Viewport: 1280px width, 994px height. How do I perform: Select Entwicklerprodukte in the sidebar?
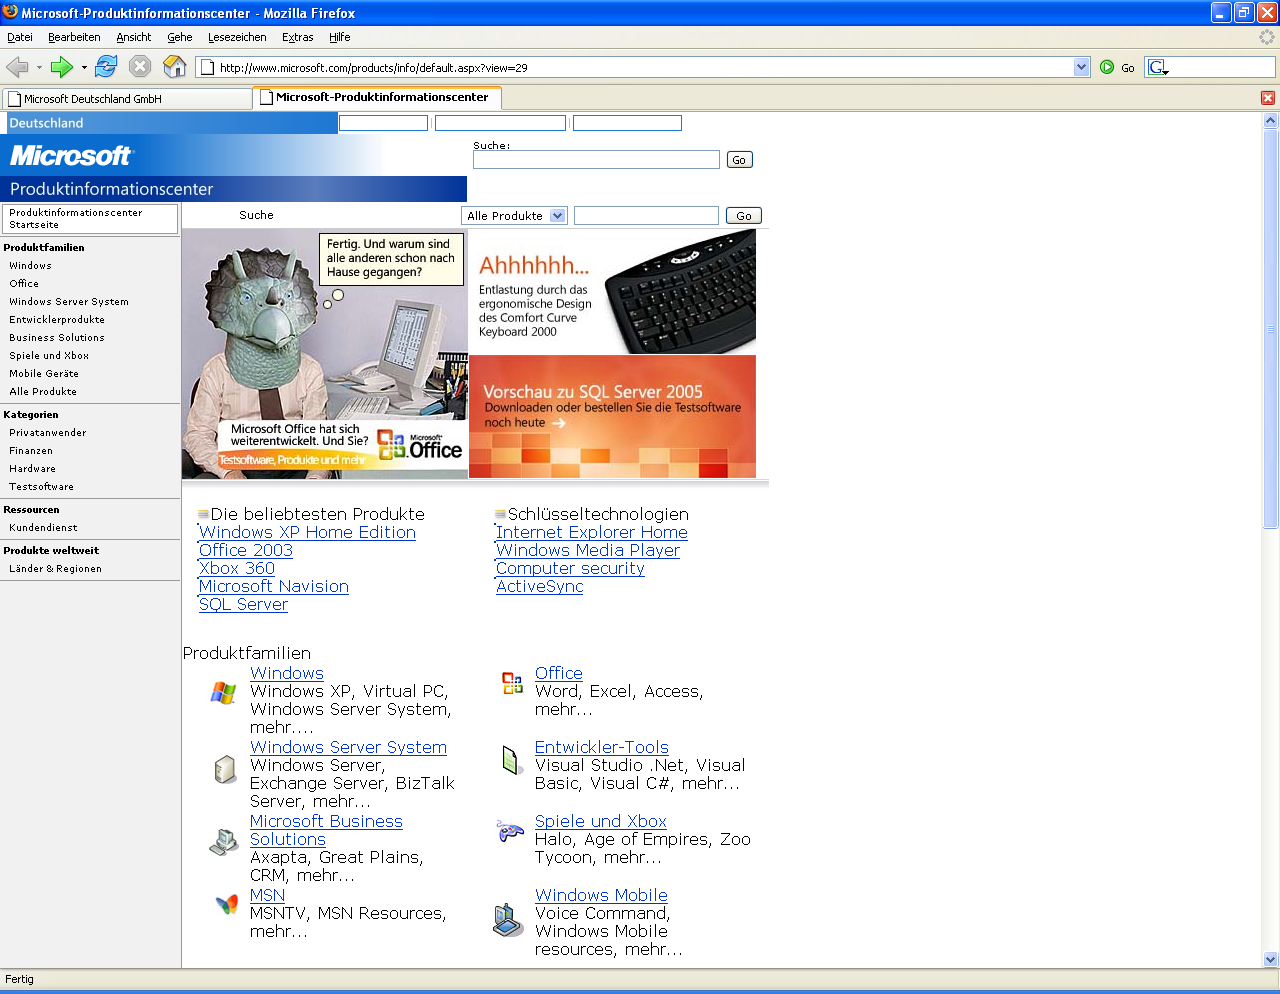pos(57,320)
